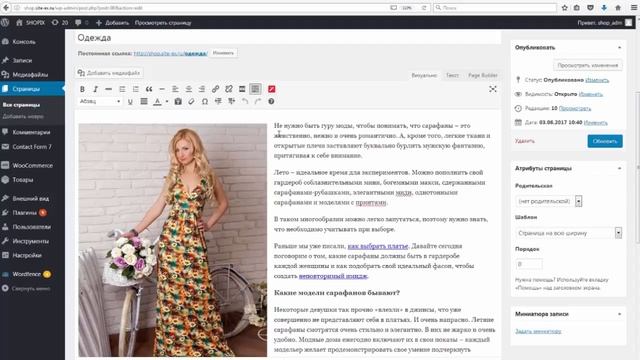Click the red shortcode icon in toolbar

click(x=271, y=89)
